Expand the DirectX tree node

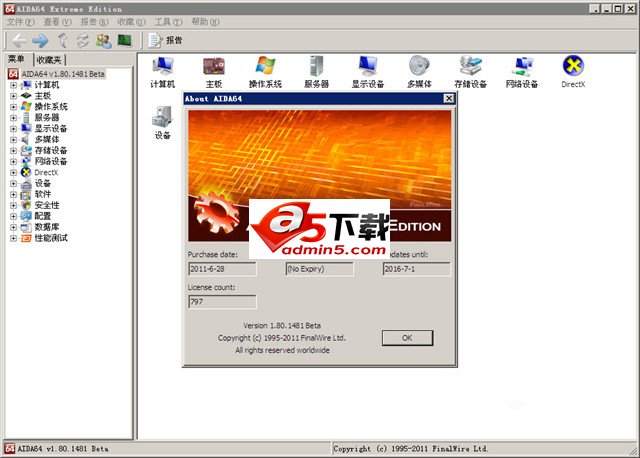click(x=13, y=173)
